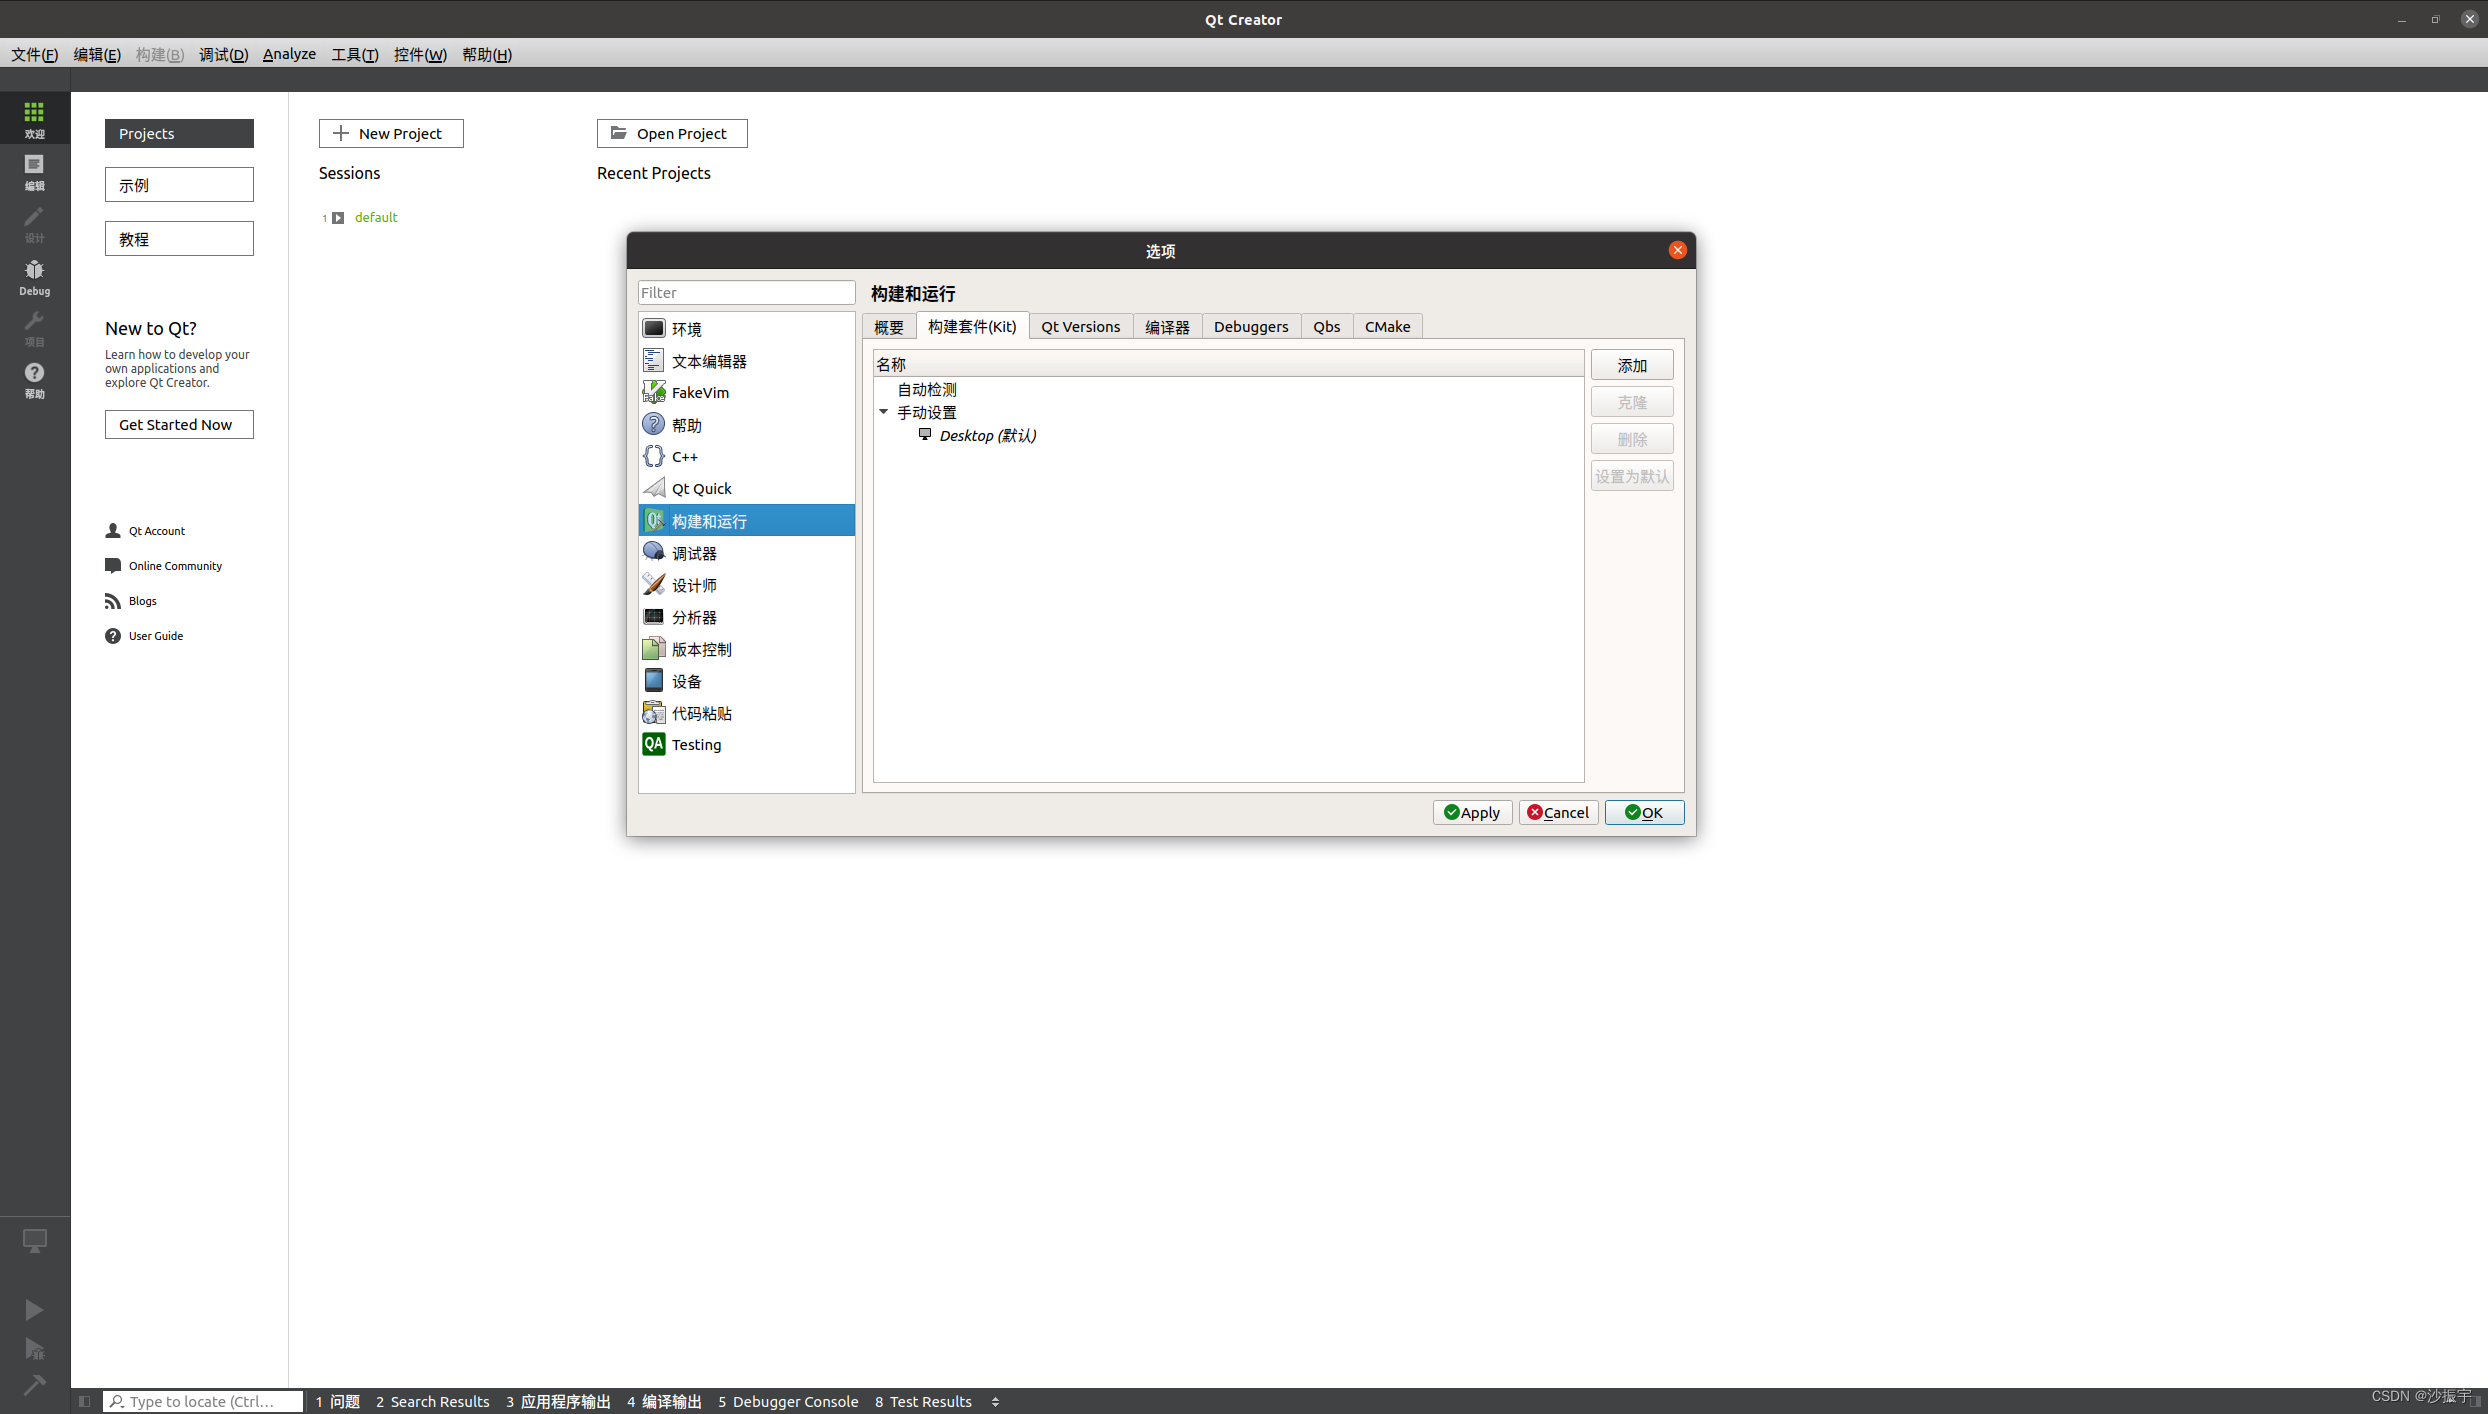Select FakeVim options category
Screen dimensions: 2488x1414
tap(700, 393)
